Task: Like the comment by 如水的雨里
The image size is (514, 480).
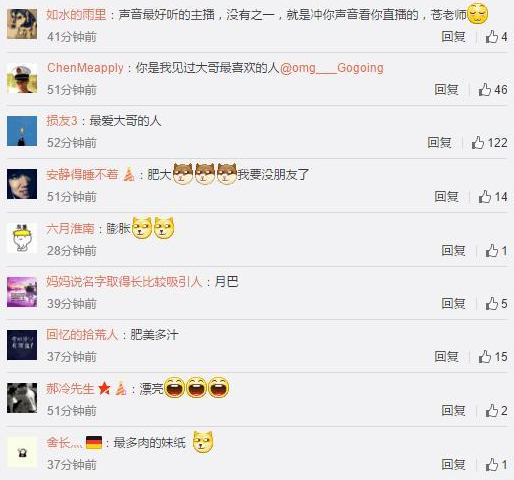Action: click(x=496, y=37)
